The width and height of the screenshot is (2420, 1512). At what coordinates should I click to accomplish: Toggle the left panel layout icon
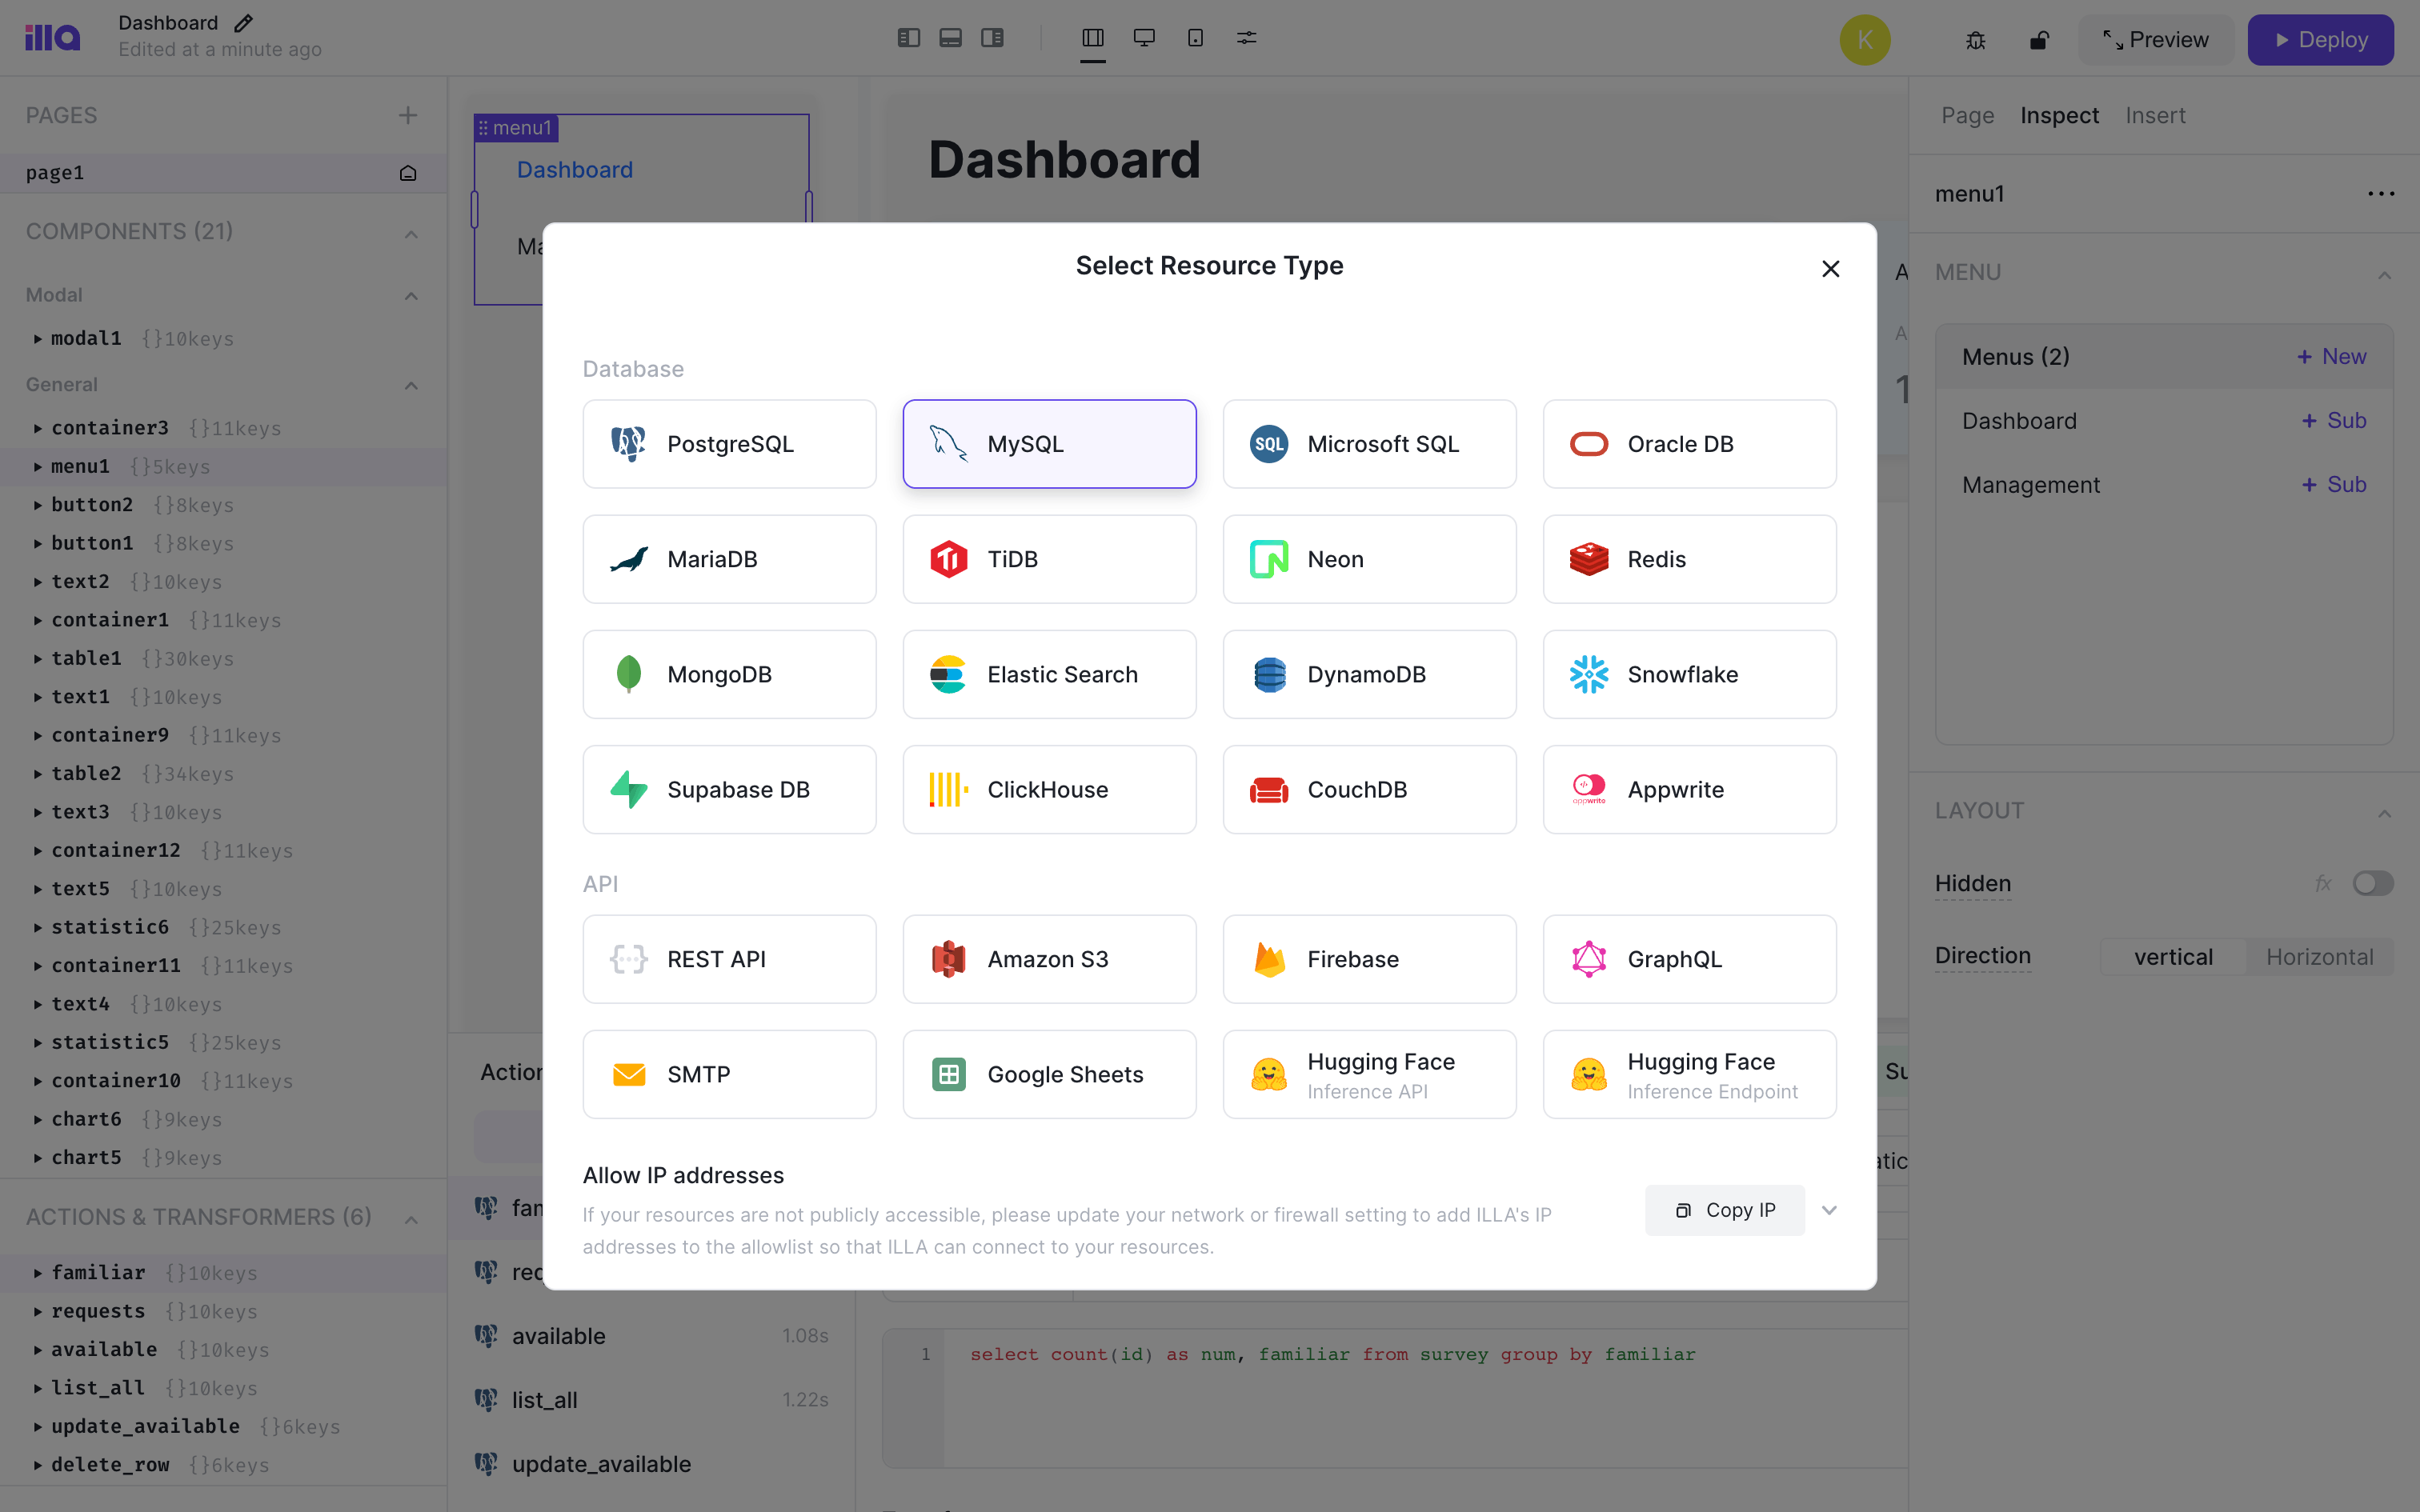click(908, 38)
